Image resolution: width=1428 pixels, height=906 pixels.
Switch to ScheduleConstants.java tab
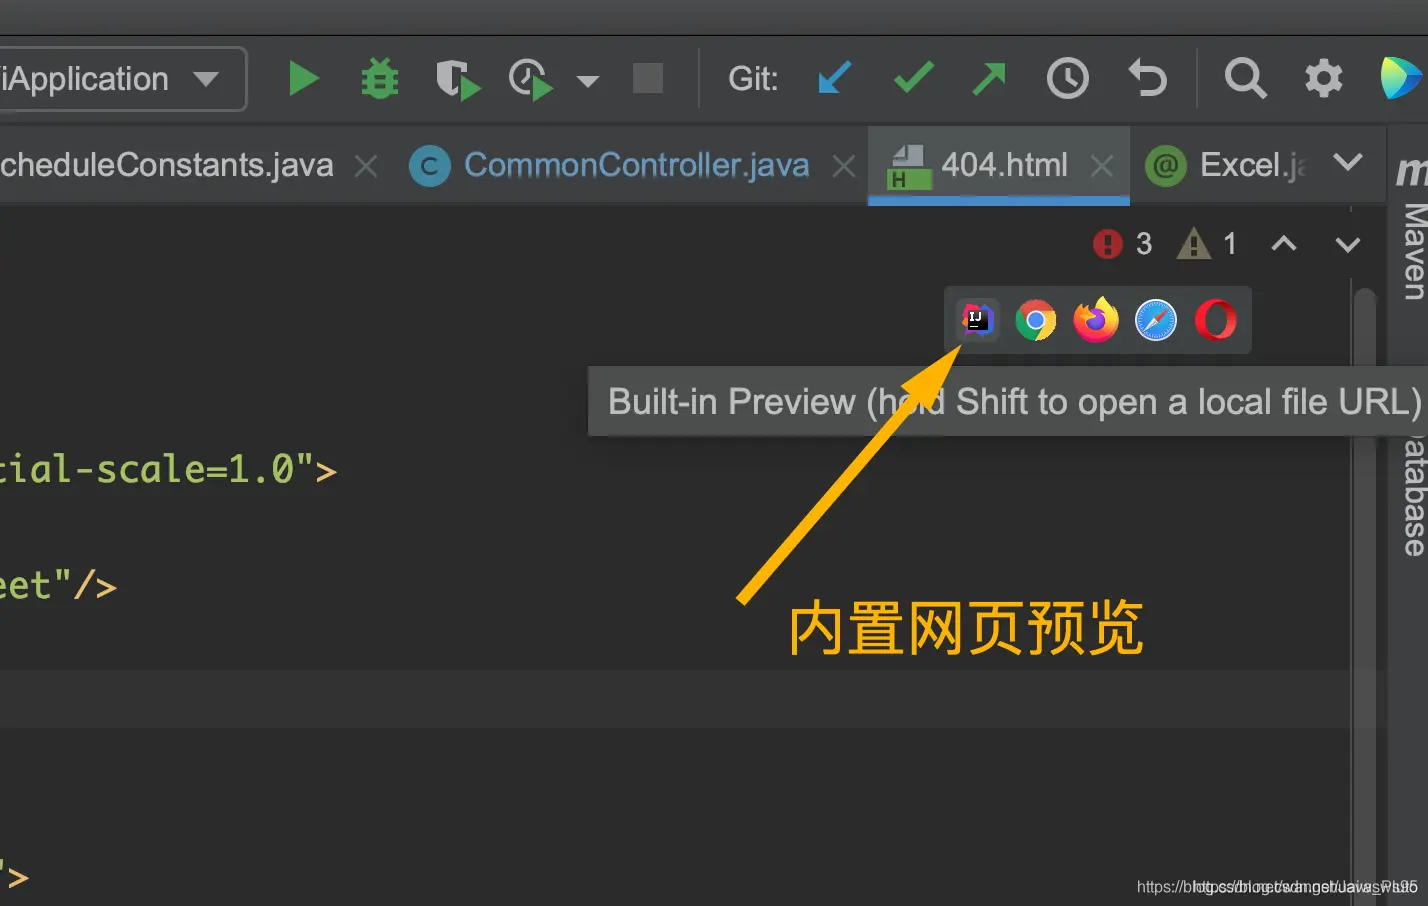click(x=166, y=165)
